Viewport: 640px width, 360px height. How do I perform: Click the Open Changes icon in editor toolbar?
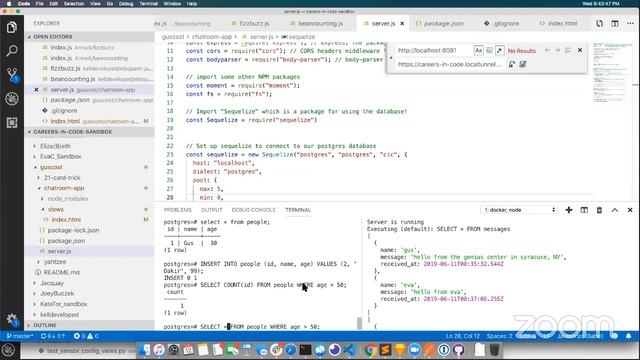point(599,24)
